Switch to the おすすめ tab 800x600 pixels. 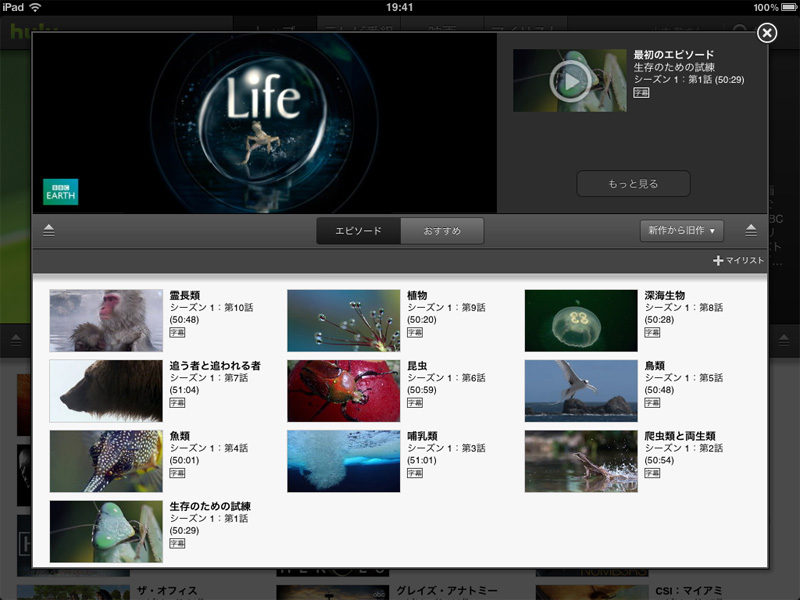pyautogui.click(x=442, y=231)
